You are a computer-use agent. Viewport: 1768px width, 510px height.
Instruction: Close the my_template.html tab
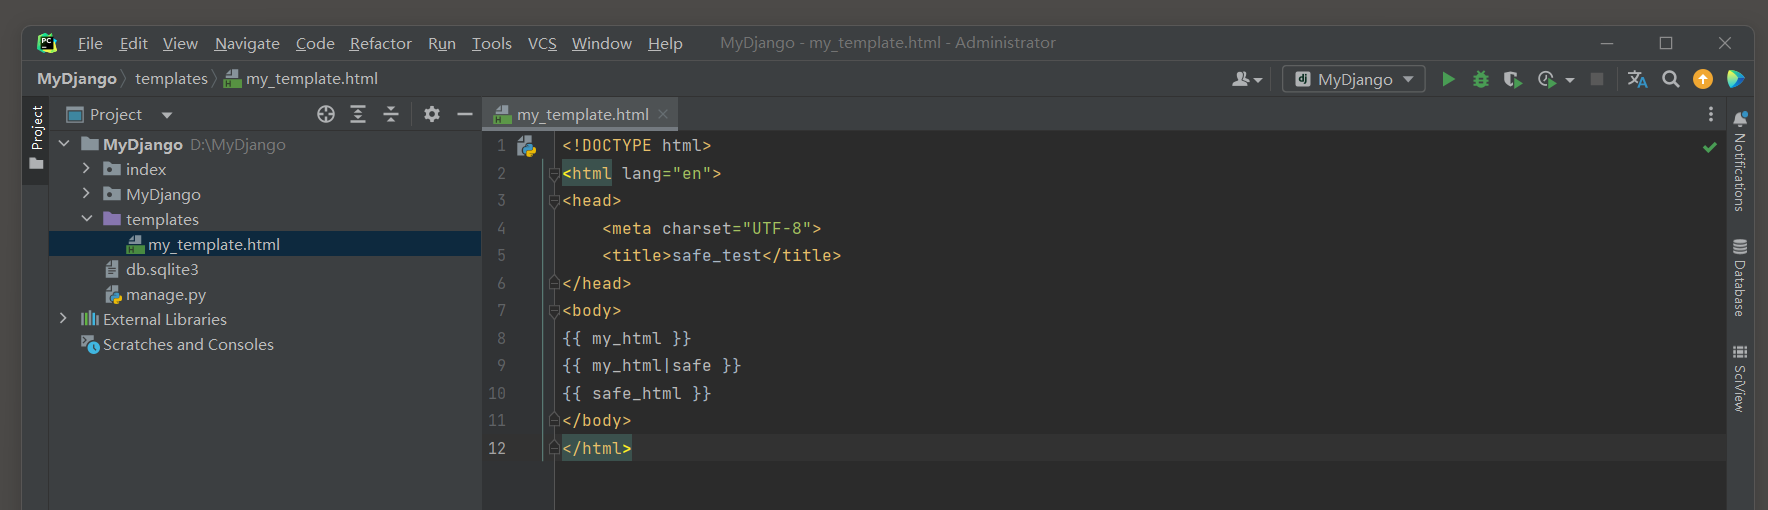663,114
